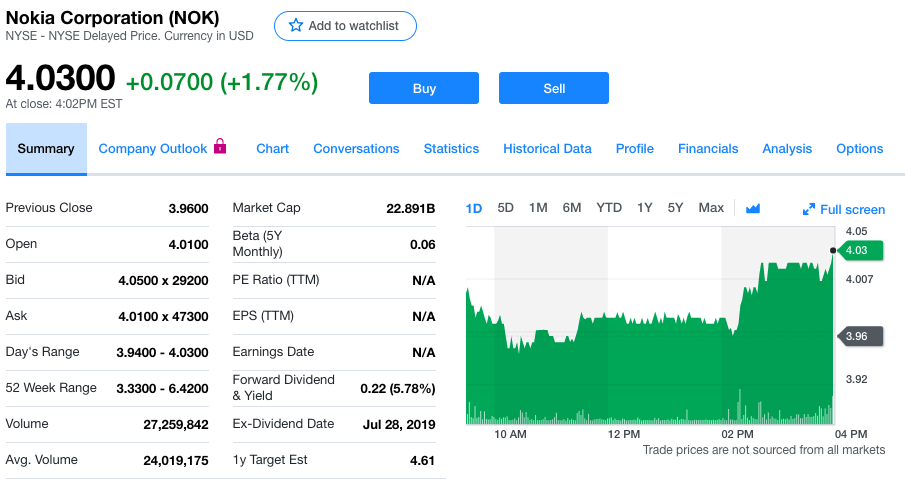Click the Forward Dividend value 0.22 (5.78%)
Viewport: 905px width, 485px height.
(398, 389)
